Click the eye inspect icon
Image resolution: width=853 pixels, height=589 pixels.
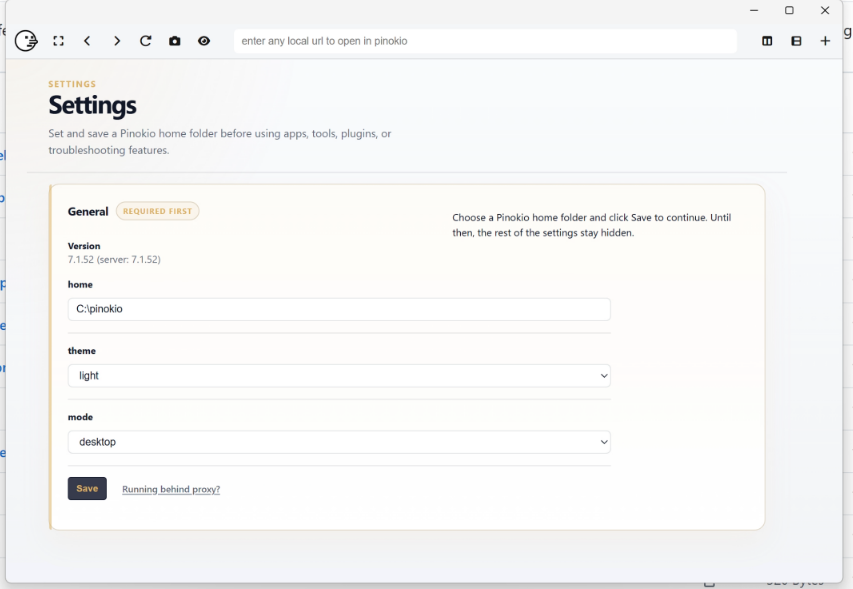(x=204, y=41)
